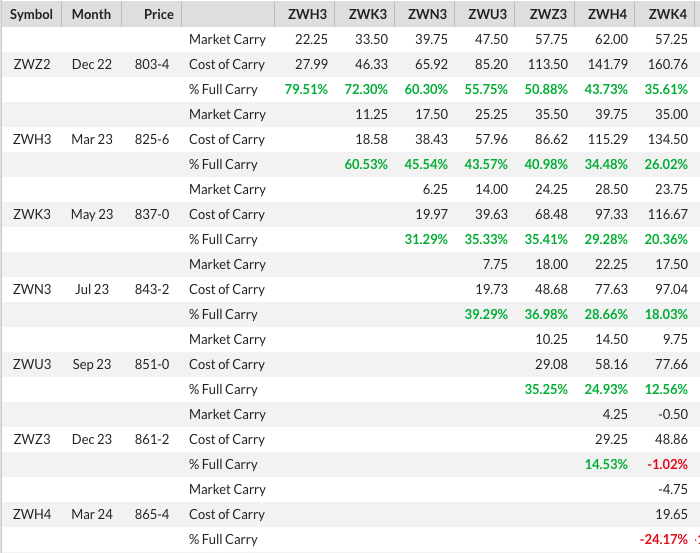Click the ZWN3 column header
This screenshot has height=553, width=700.
click(427, 14)
